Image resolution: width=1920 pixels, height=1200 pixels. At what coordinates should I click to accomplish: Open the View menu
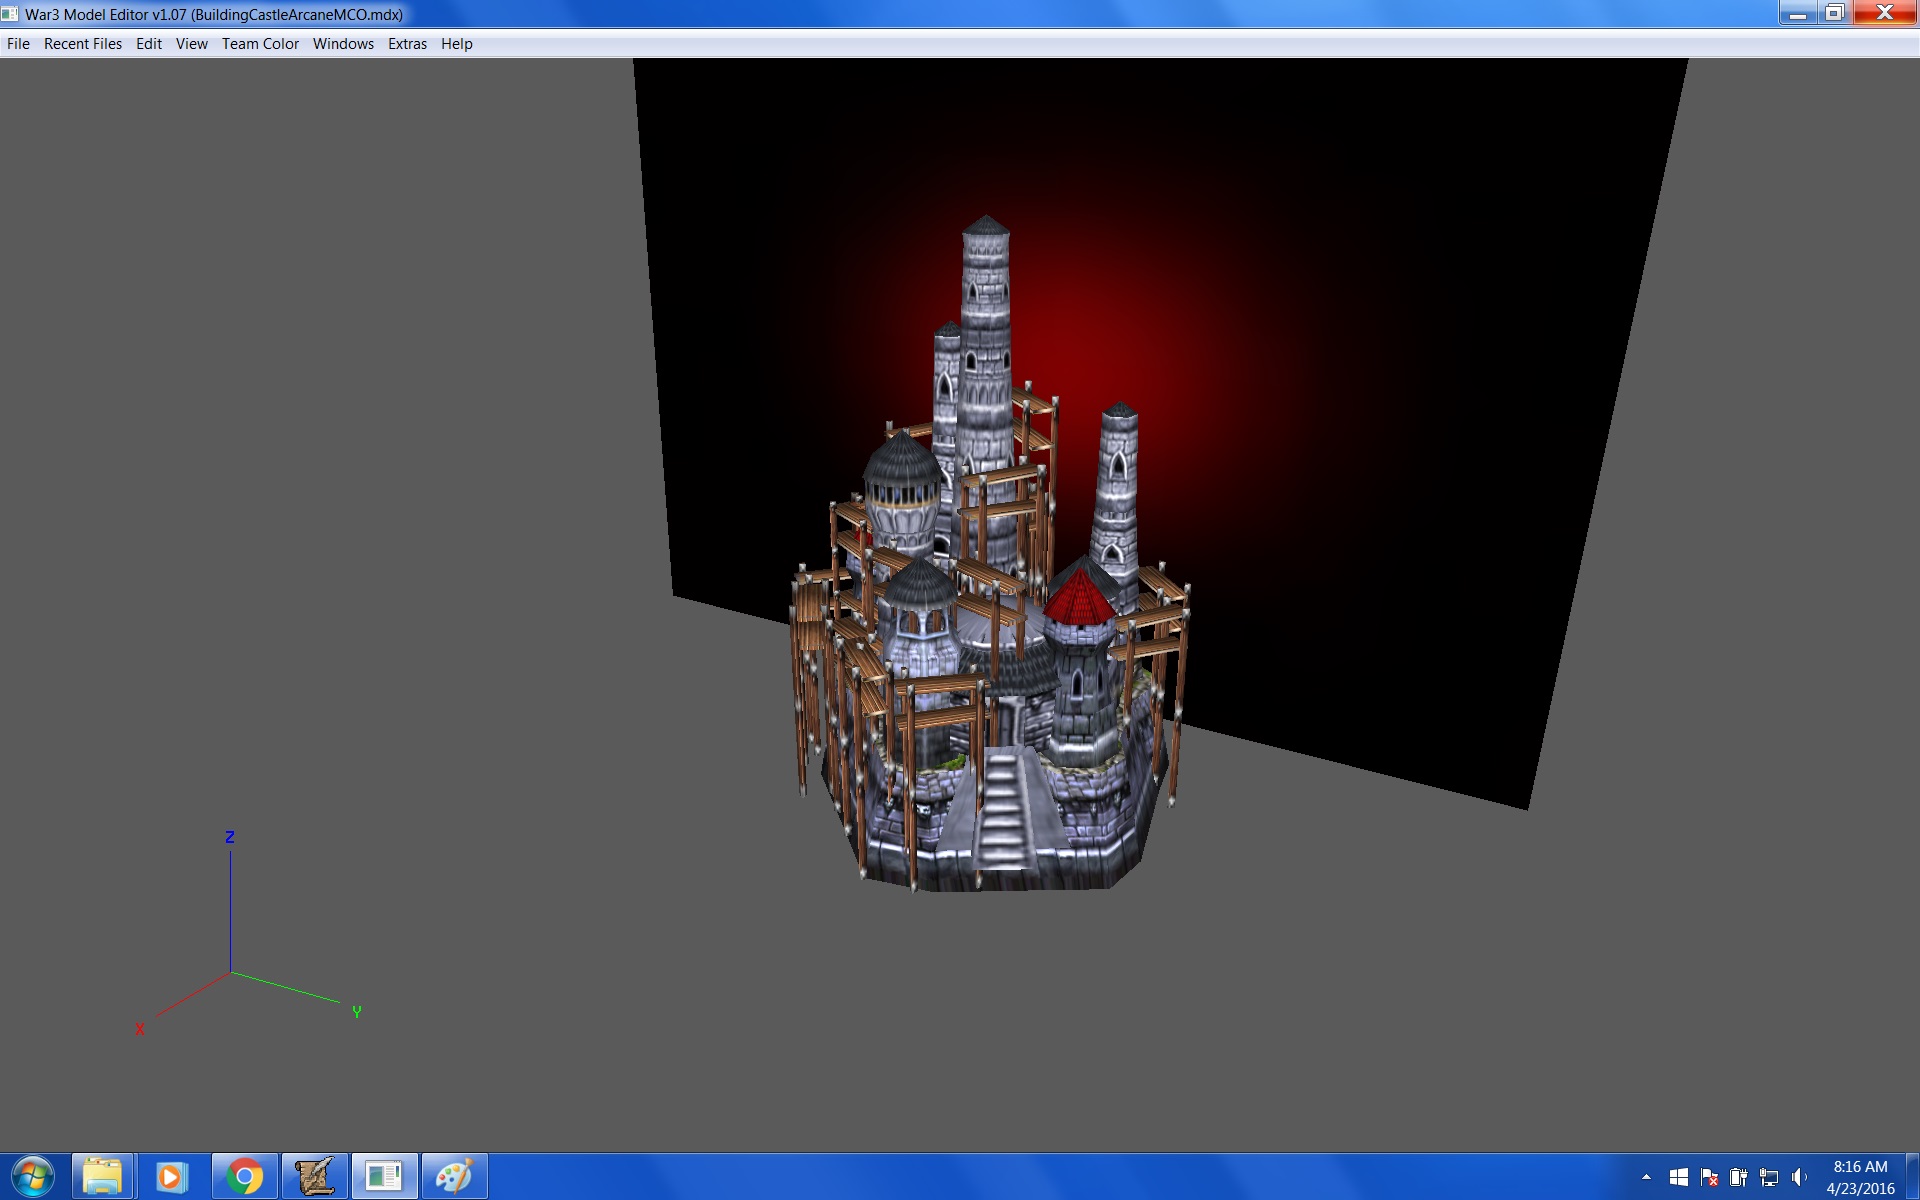click(x=192, y=44)
